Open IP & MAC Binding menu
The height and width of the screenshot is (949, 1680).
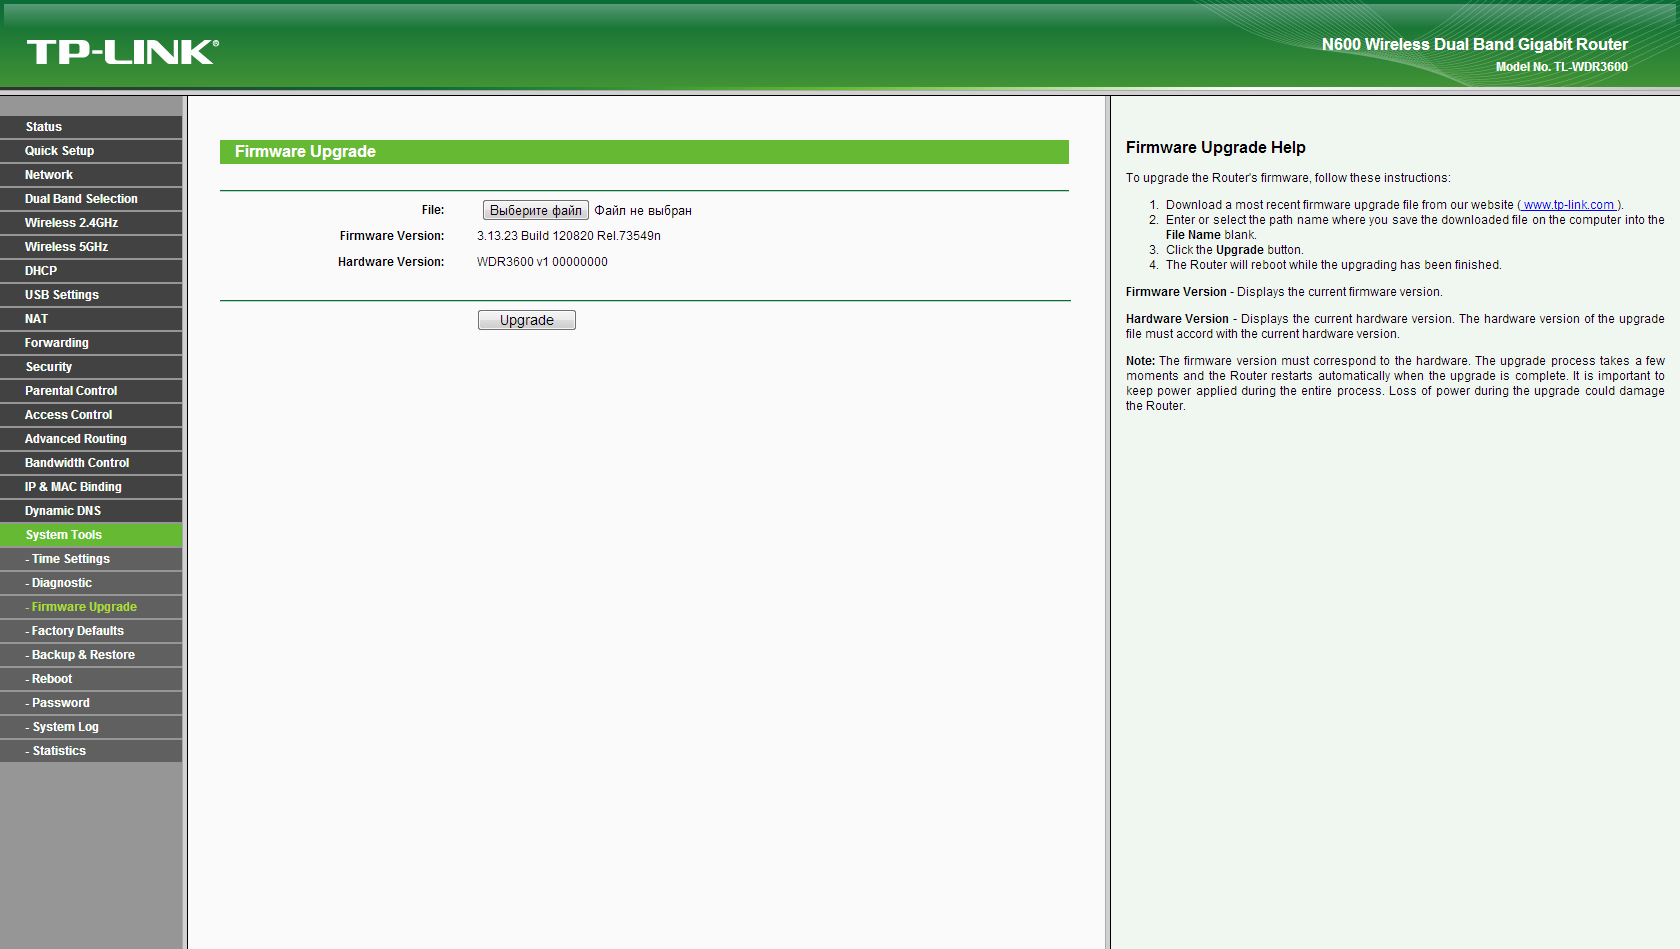[91, 487]
